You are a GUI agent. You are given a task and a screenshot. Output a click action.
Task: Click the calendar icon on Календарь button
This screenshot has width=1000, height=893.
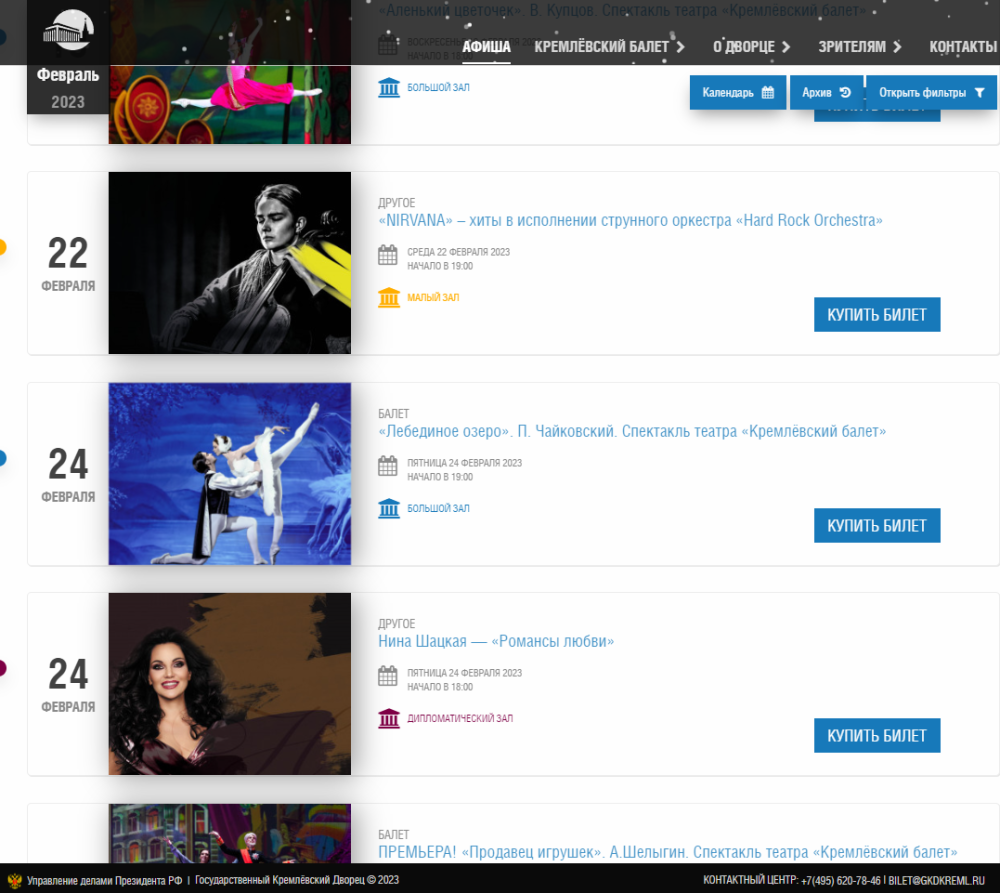coord(768,92)
